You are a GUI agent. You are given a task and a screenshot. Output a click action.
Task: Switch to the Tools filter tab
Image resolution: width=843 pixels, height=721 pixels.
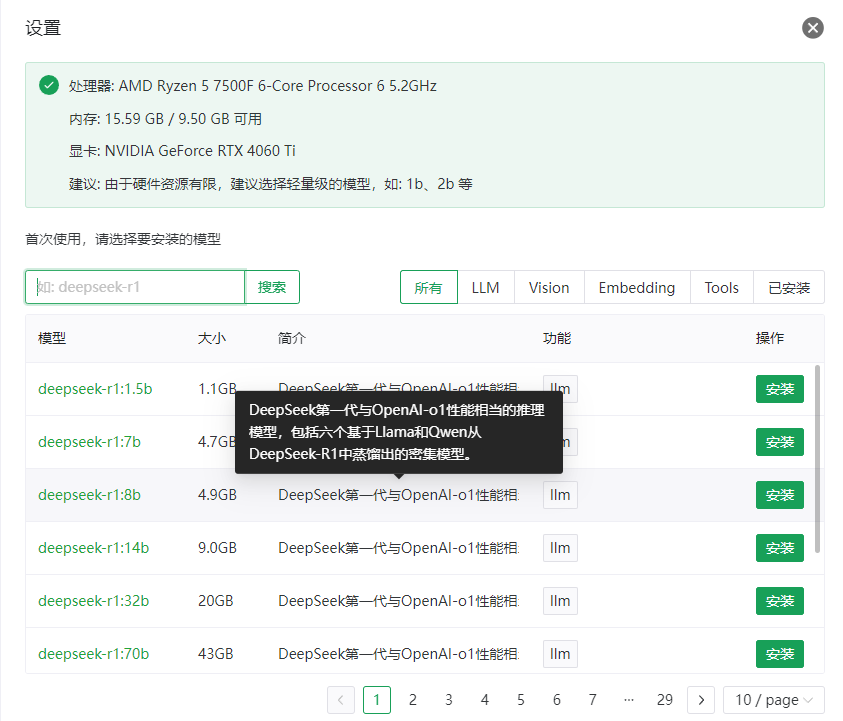(721, 287)
